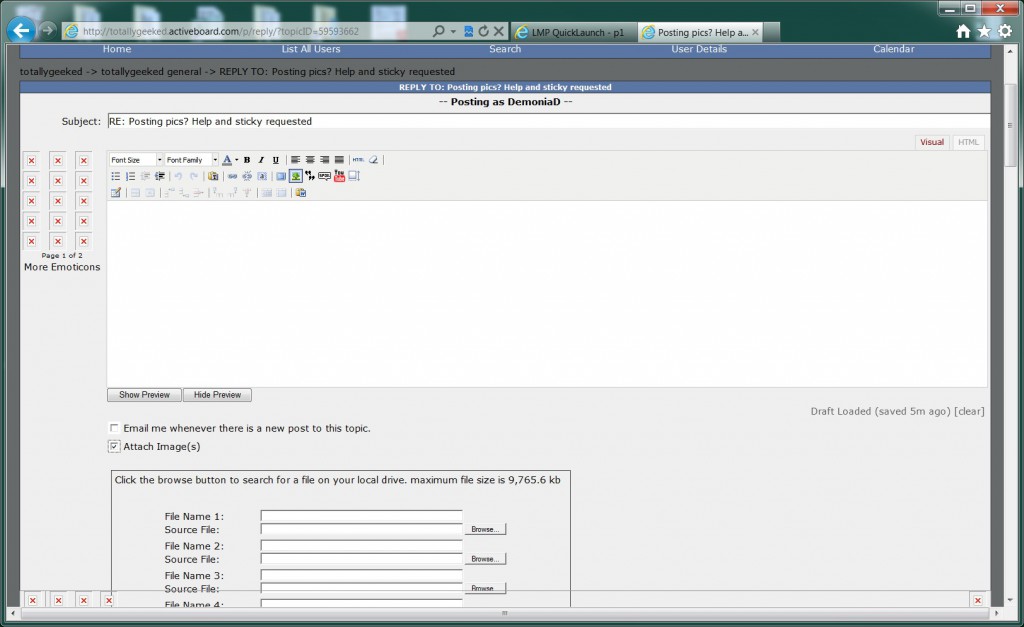The width and height of the screenshot is (1024, 627).
Task: Insert a bulleted unordered list
Action: coord(116,176)
